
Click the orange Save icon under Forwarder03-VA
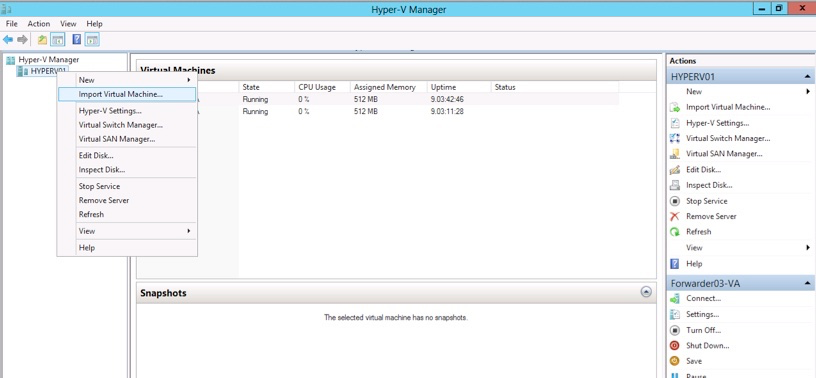click(x=675, y=361)
